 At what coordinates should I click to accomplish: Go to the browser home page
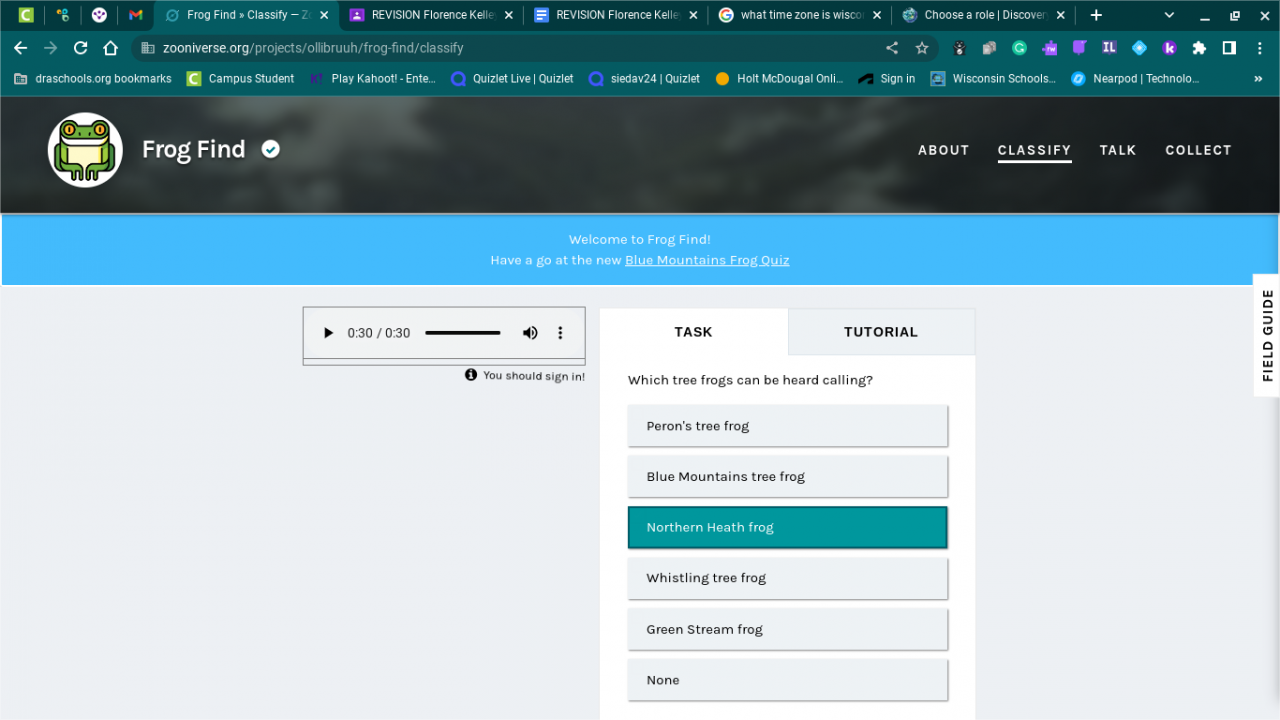tap(111, 48)
